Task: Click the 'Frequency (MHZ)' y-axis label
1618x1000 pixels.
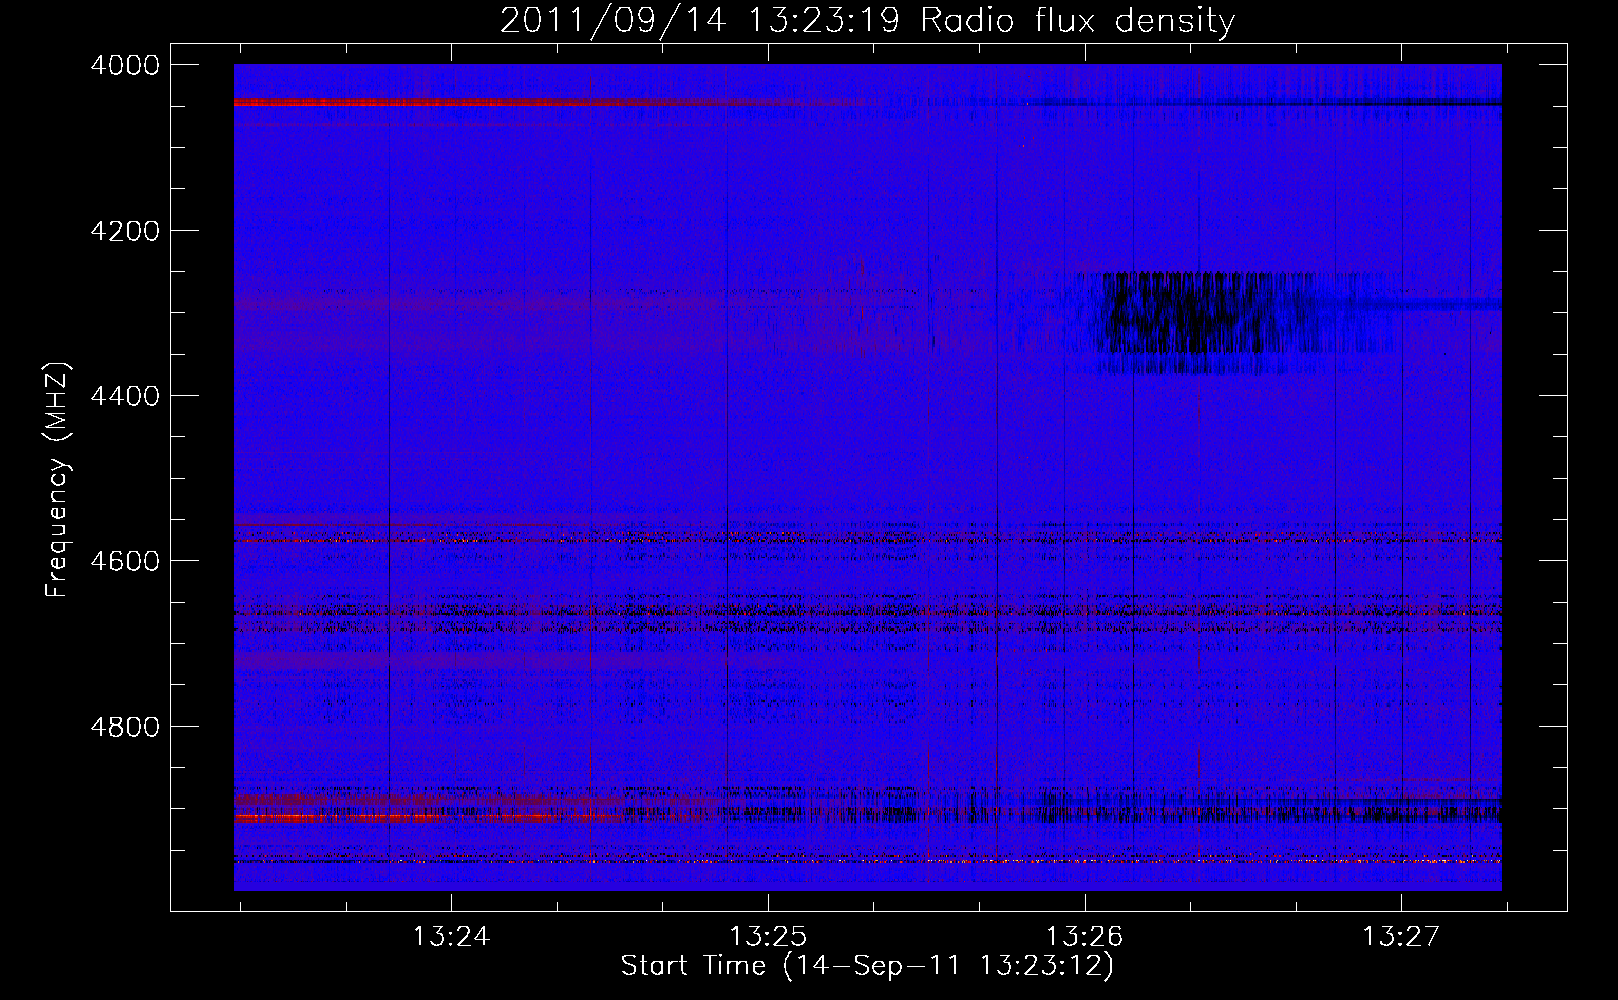Action: tap(58, 481)
